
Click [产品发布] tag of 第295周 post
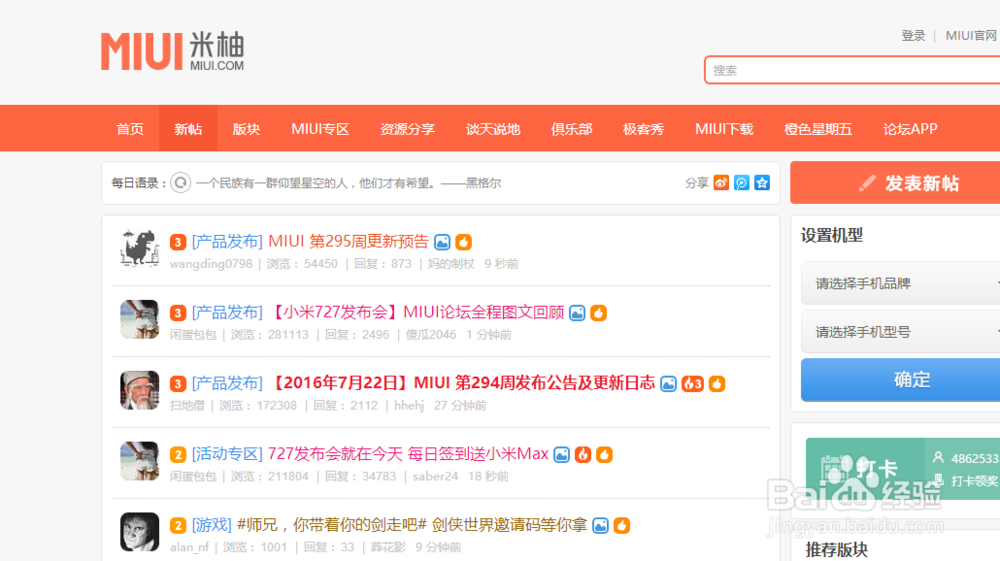click(227, 242)
